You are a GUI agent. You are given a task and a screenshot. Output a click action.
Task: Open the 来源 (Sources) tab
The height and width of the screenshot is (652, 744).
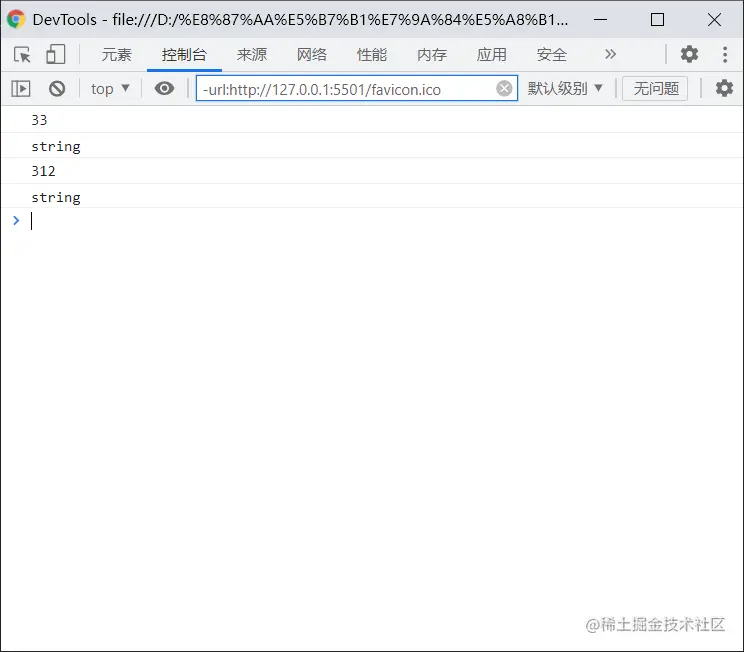pos(252,55)
